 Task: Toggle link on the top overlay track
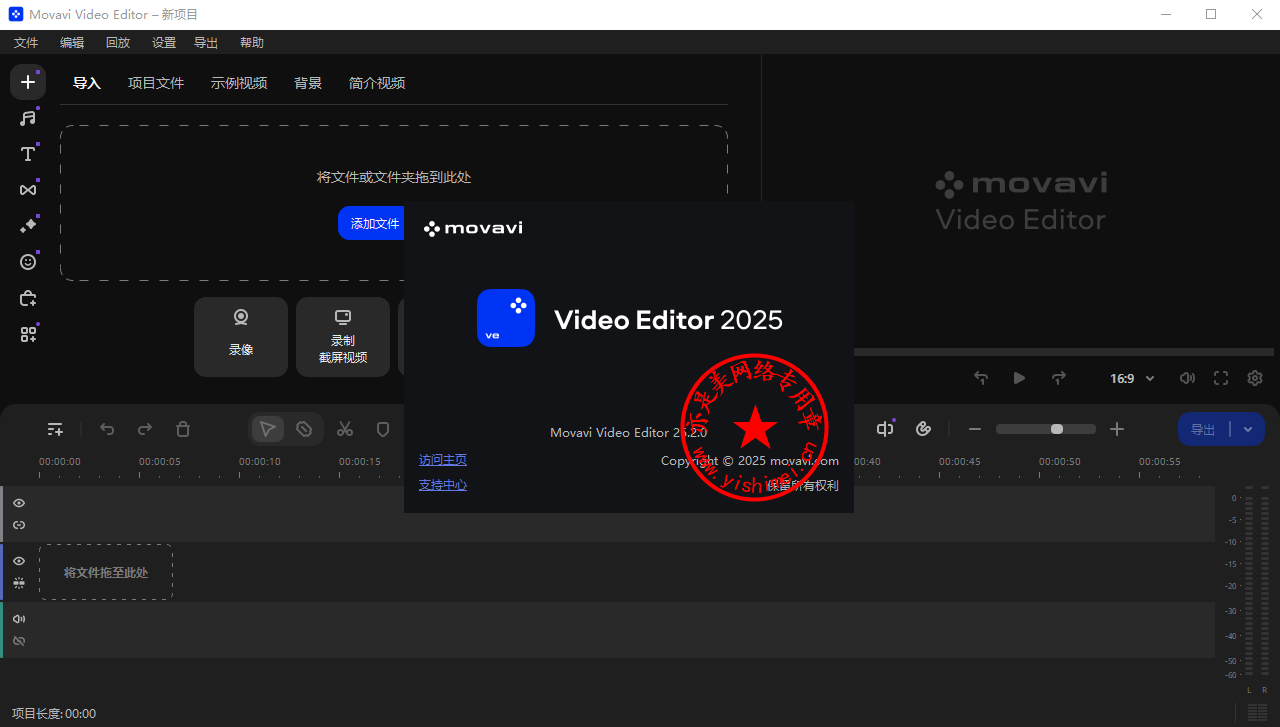click(19, 525)
